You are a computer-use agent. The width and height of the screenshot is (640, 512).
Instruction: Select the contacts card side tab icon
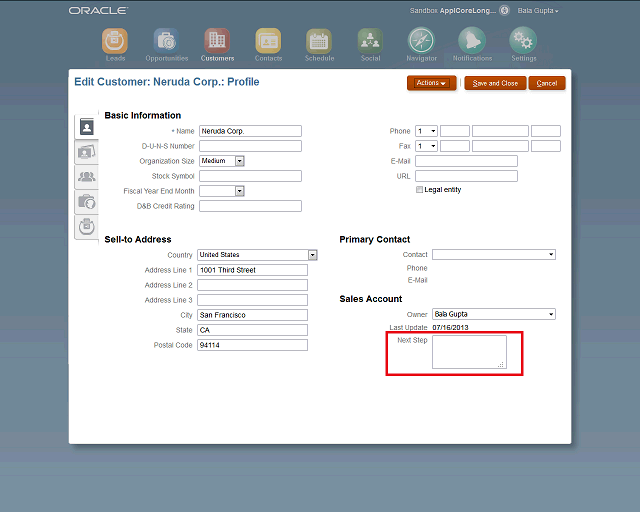click(x=87, y=152)
